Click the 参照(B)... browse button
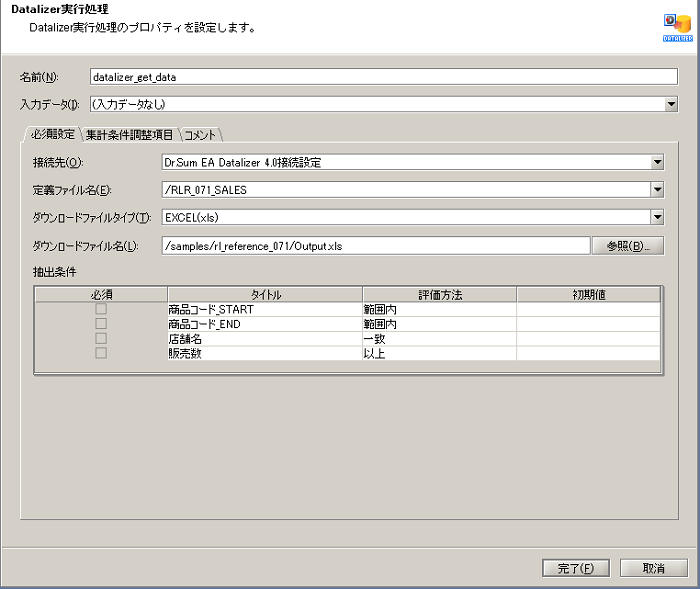 628,245
